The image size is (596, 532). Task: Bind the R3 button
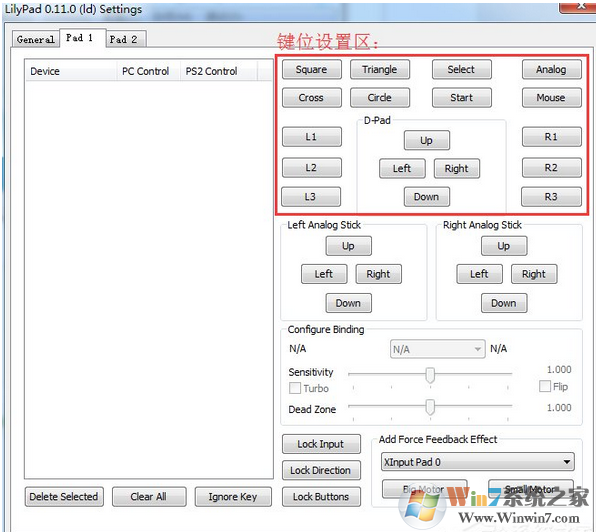551,196
